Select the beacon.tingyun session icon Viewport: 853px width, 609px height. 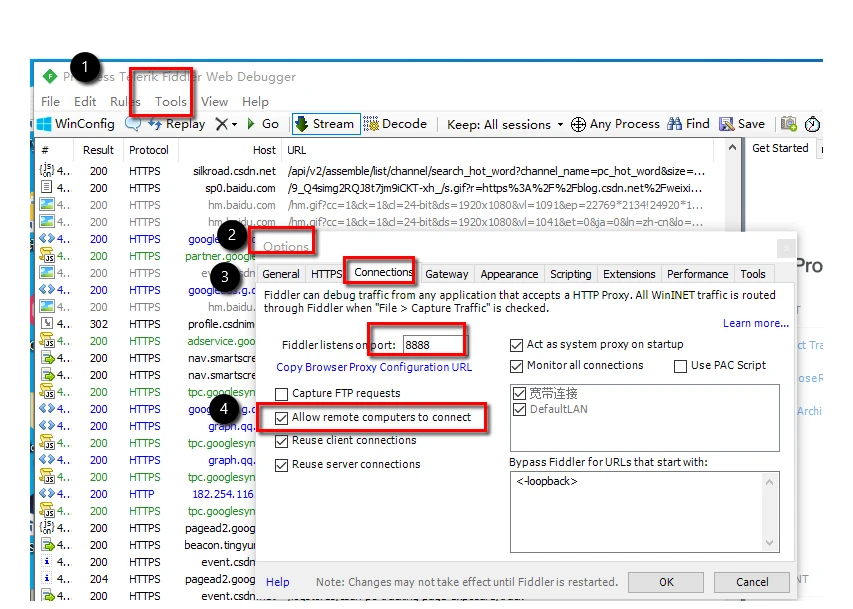(48, 544)
